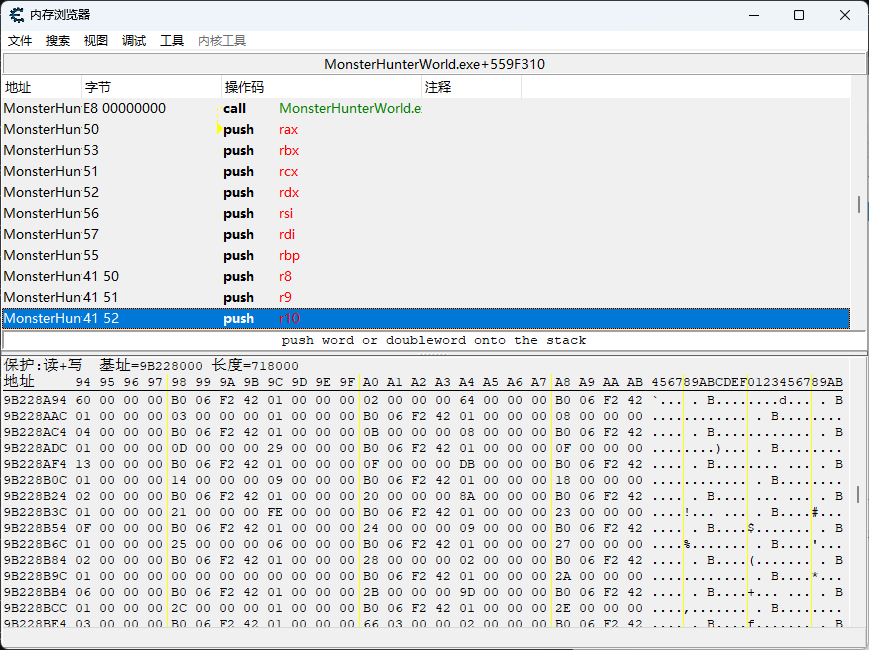Viewport: 869px width, 650px height.
Task: Click the disassembler vertical scrollbar thumb
Action: point(859,204)
